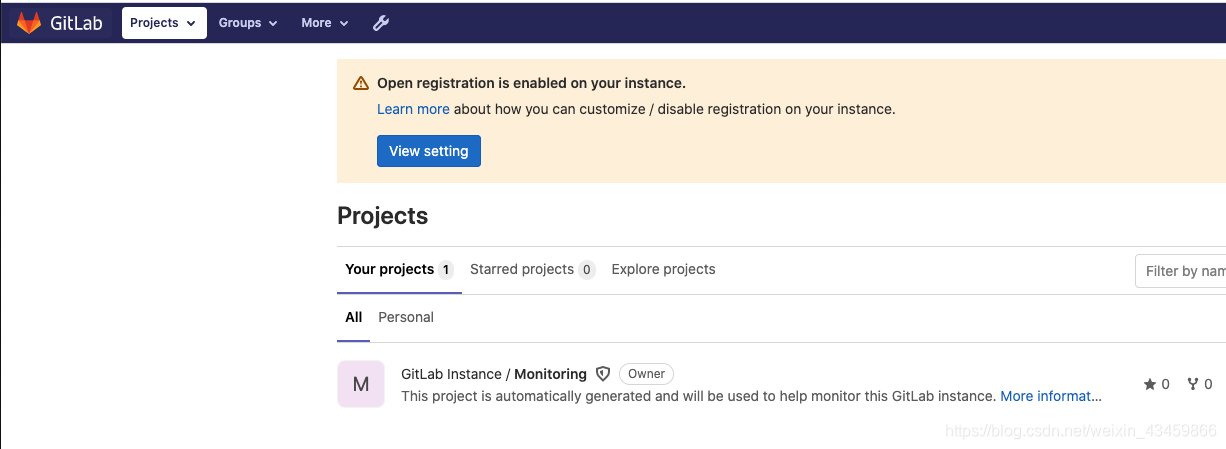Click the More information link for Monitoring
The image size is (1226, 449).
coord(1051,396)
